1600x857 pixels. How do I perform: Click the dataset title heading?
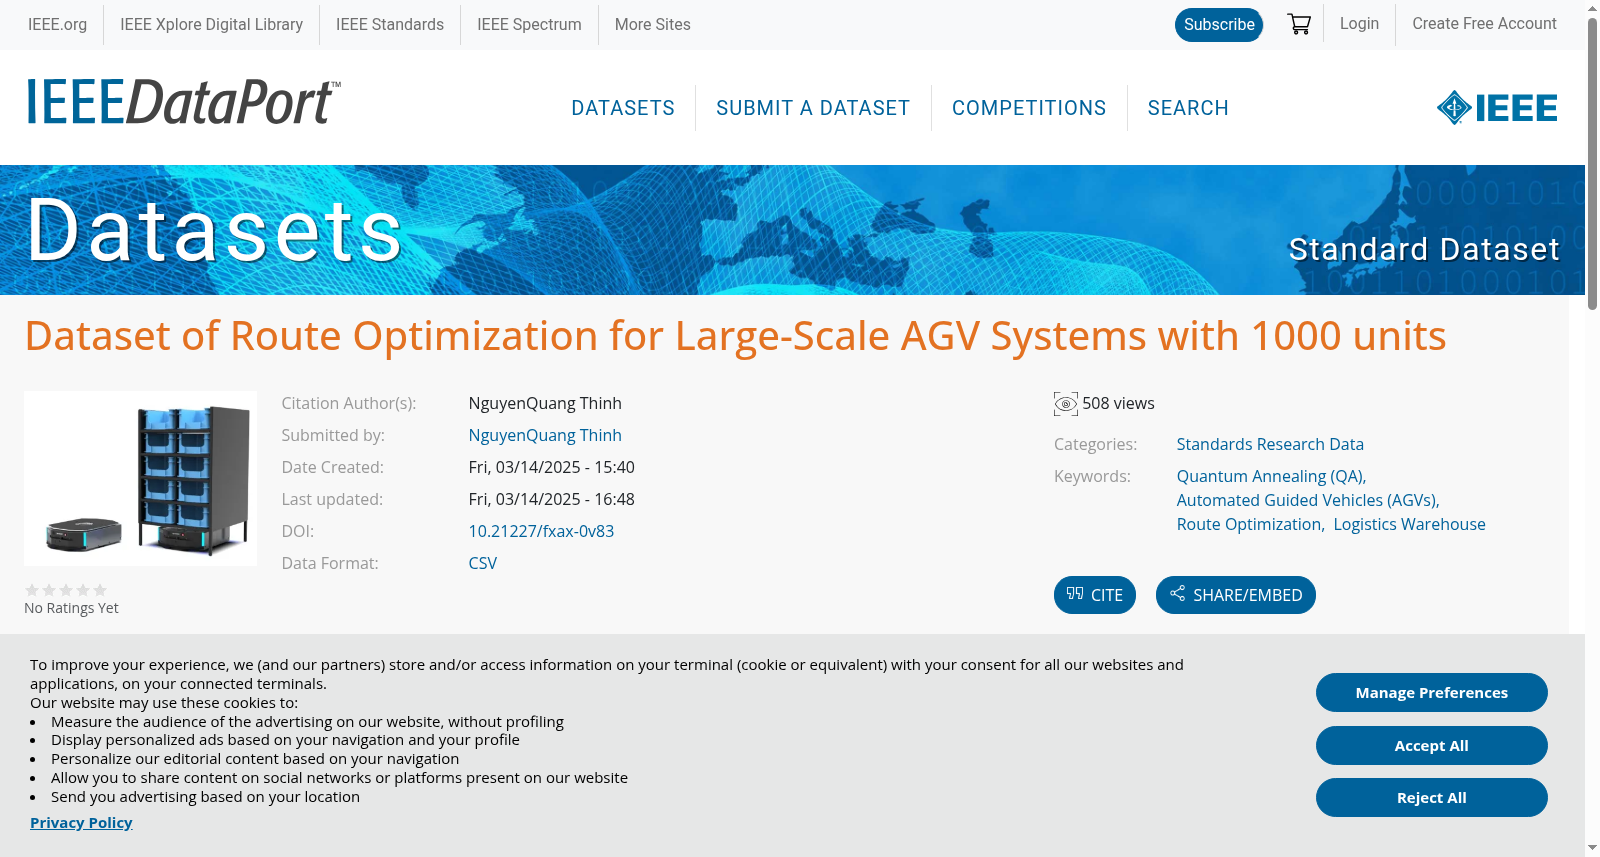click(735, 336)
